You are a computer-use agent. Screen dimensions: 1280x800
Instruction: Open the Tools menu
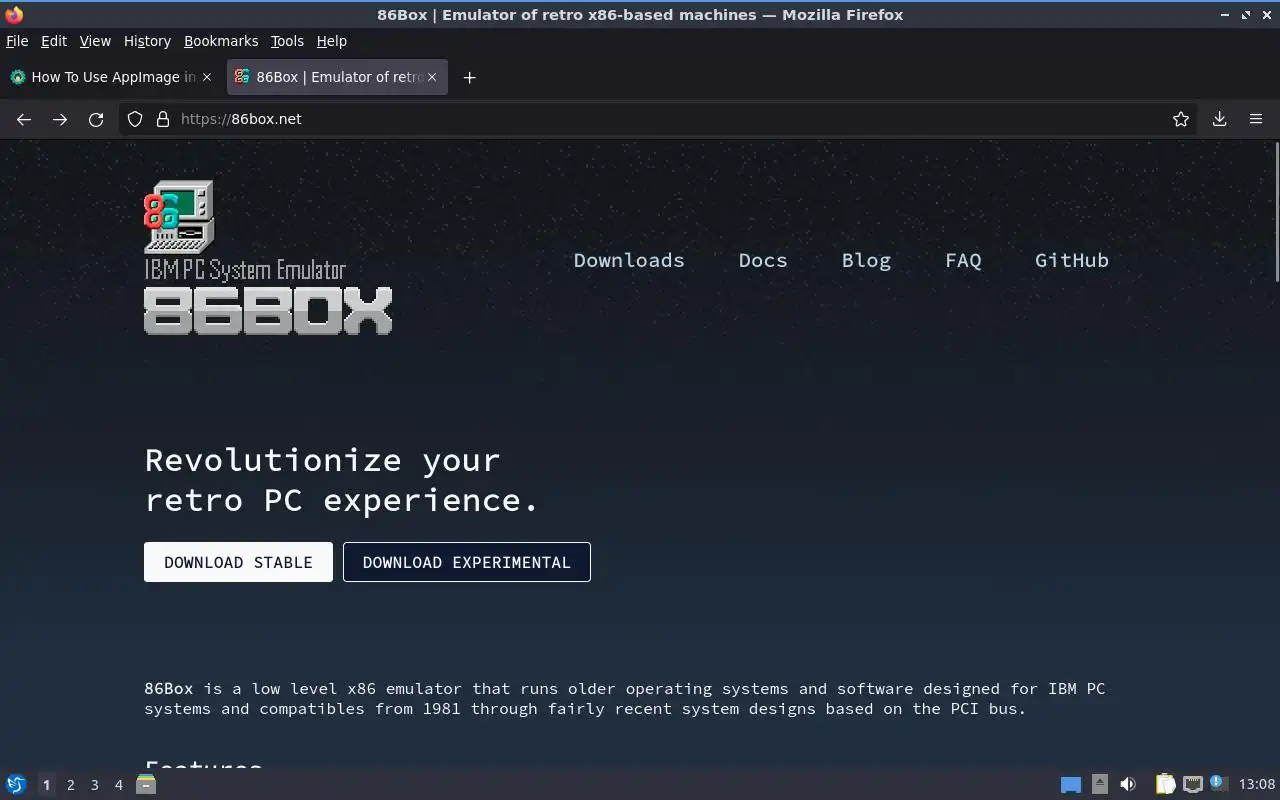click(x=287, y=41)
